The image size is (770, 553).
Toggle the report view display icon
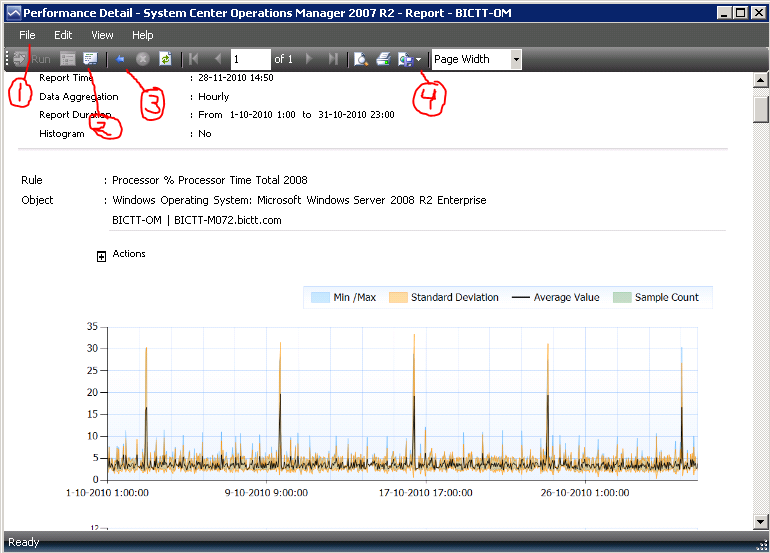(90, 59)
